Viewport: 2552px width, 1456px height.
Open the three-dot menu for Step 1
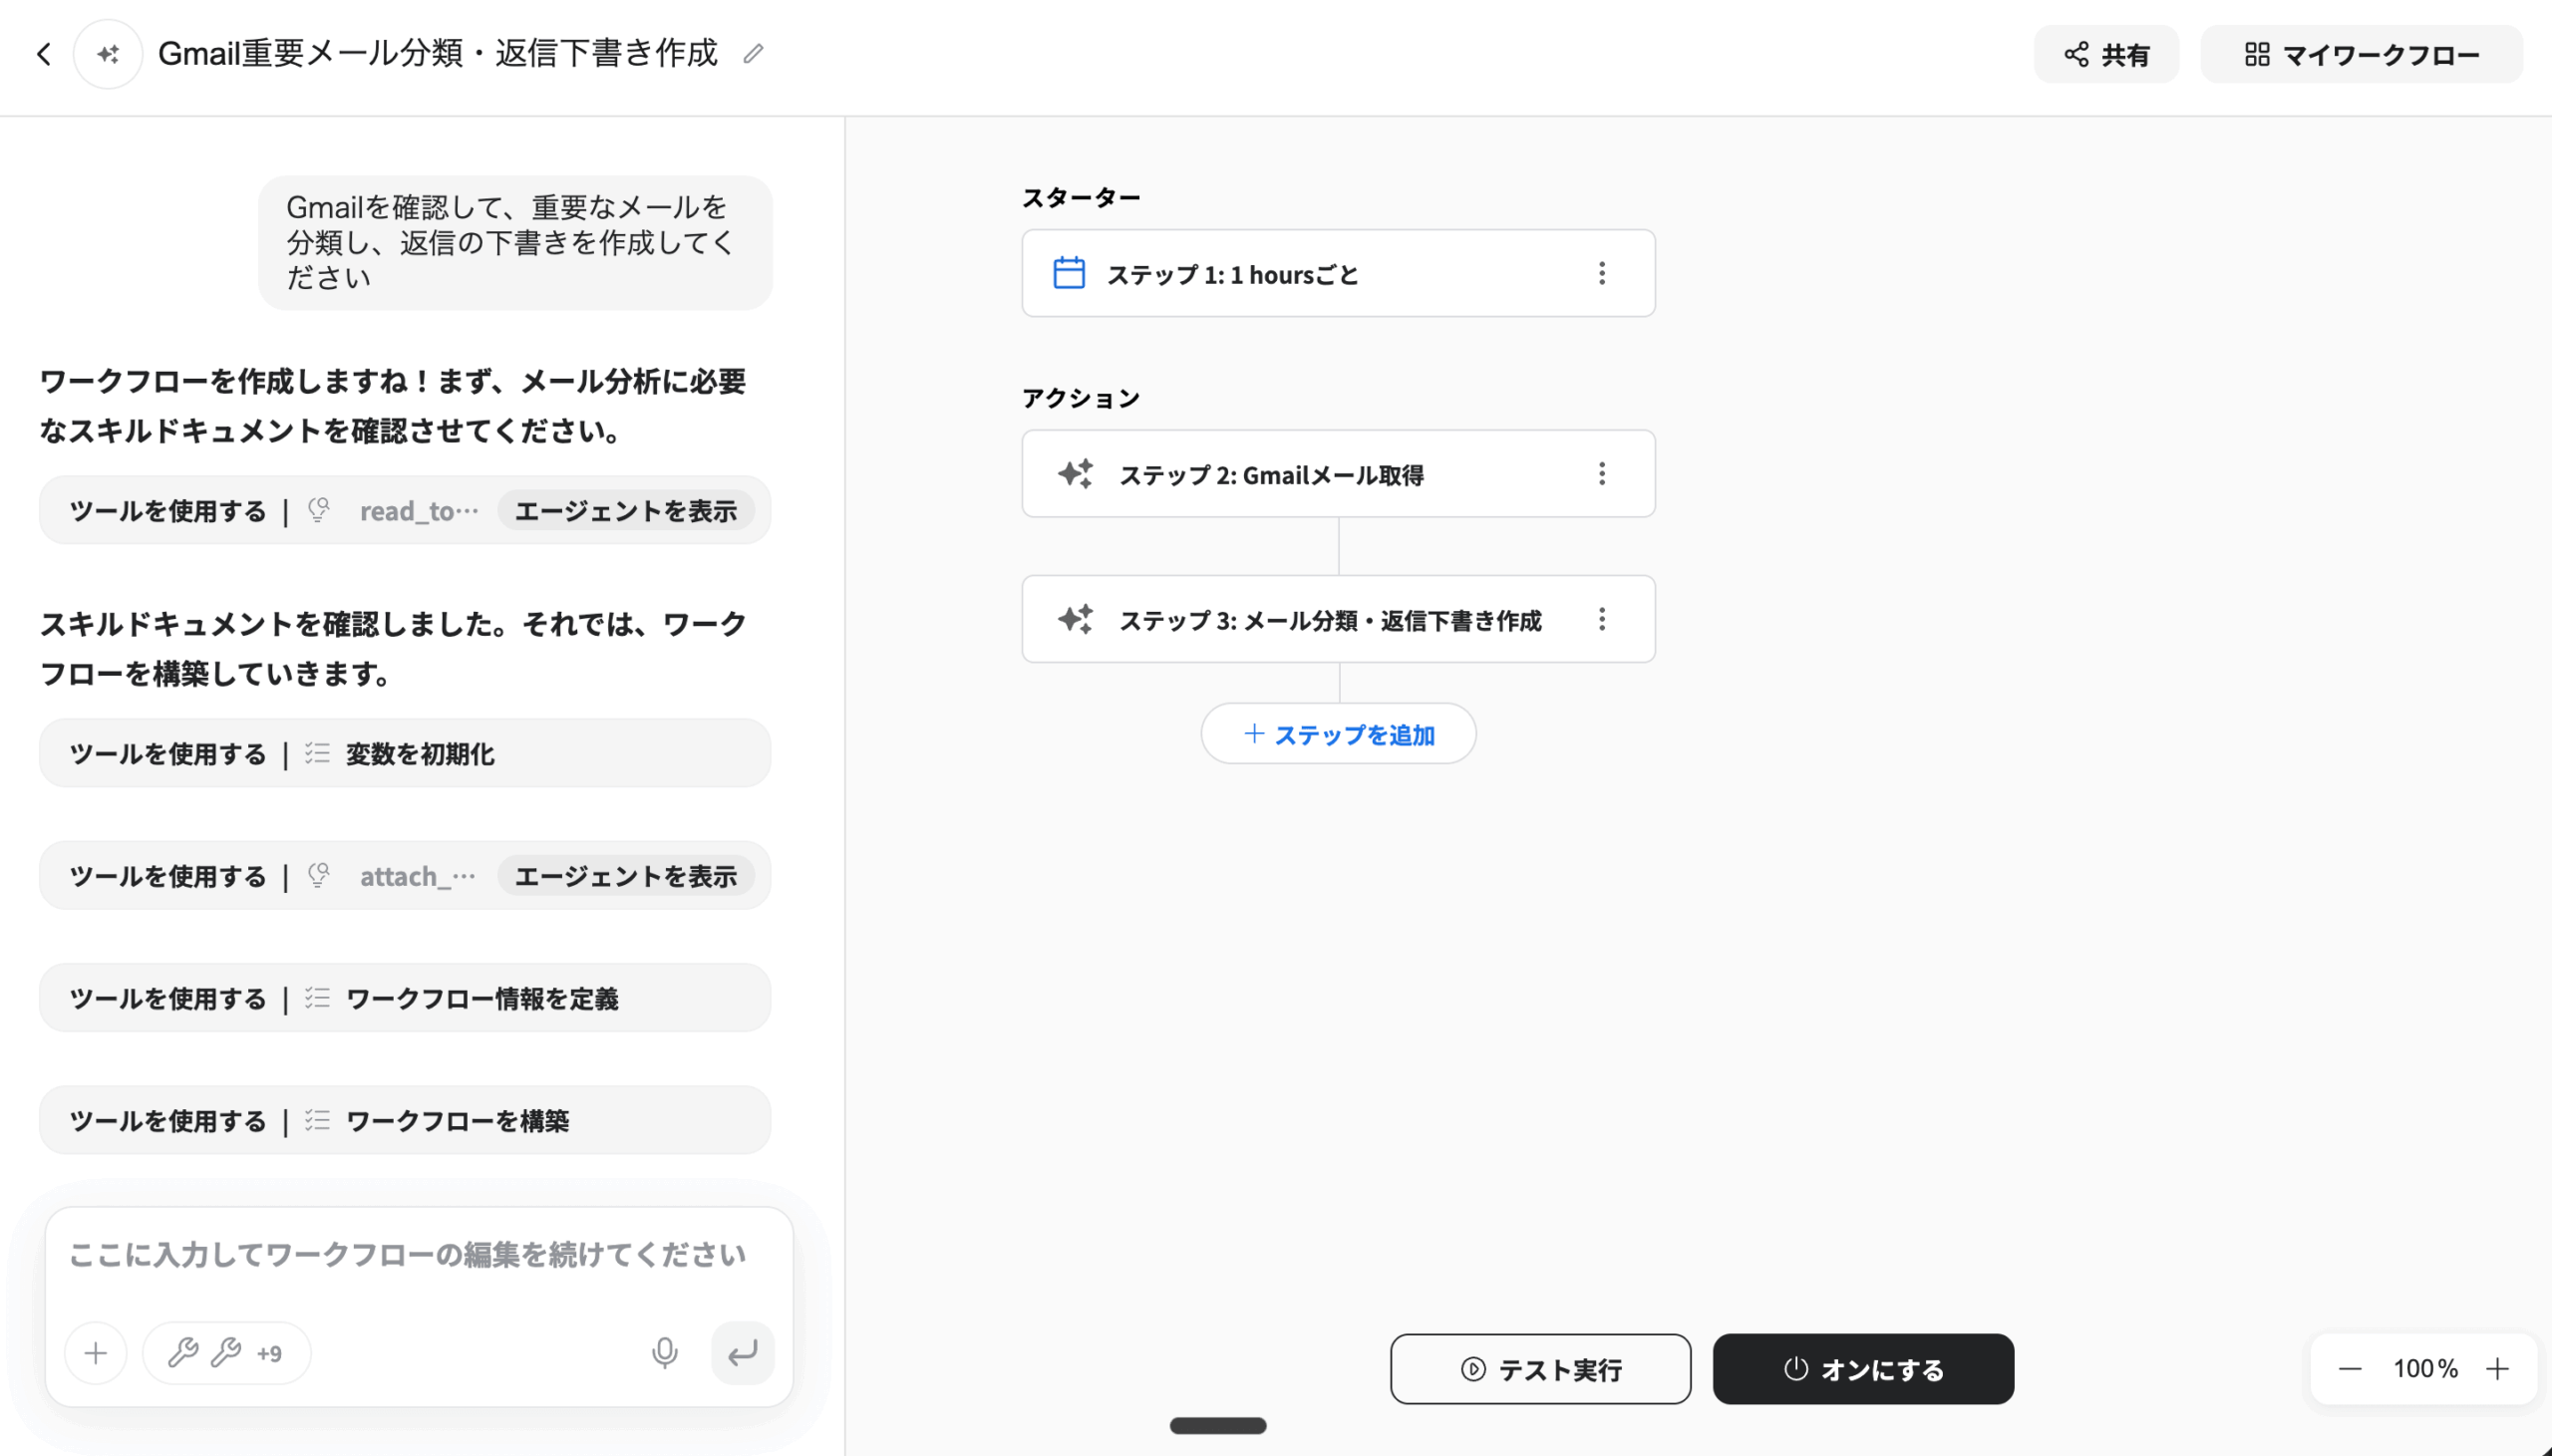coord(1601,273)
